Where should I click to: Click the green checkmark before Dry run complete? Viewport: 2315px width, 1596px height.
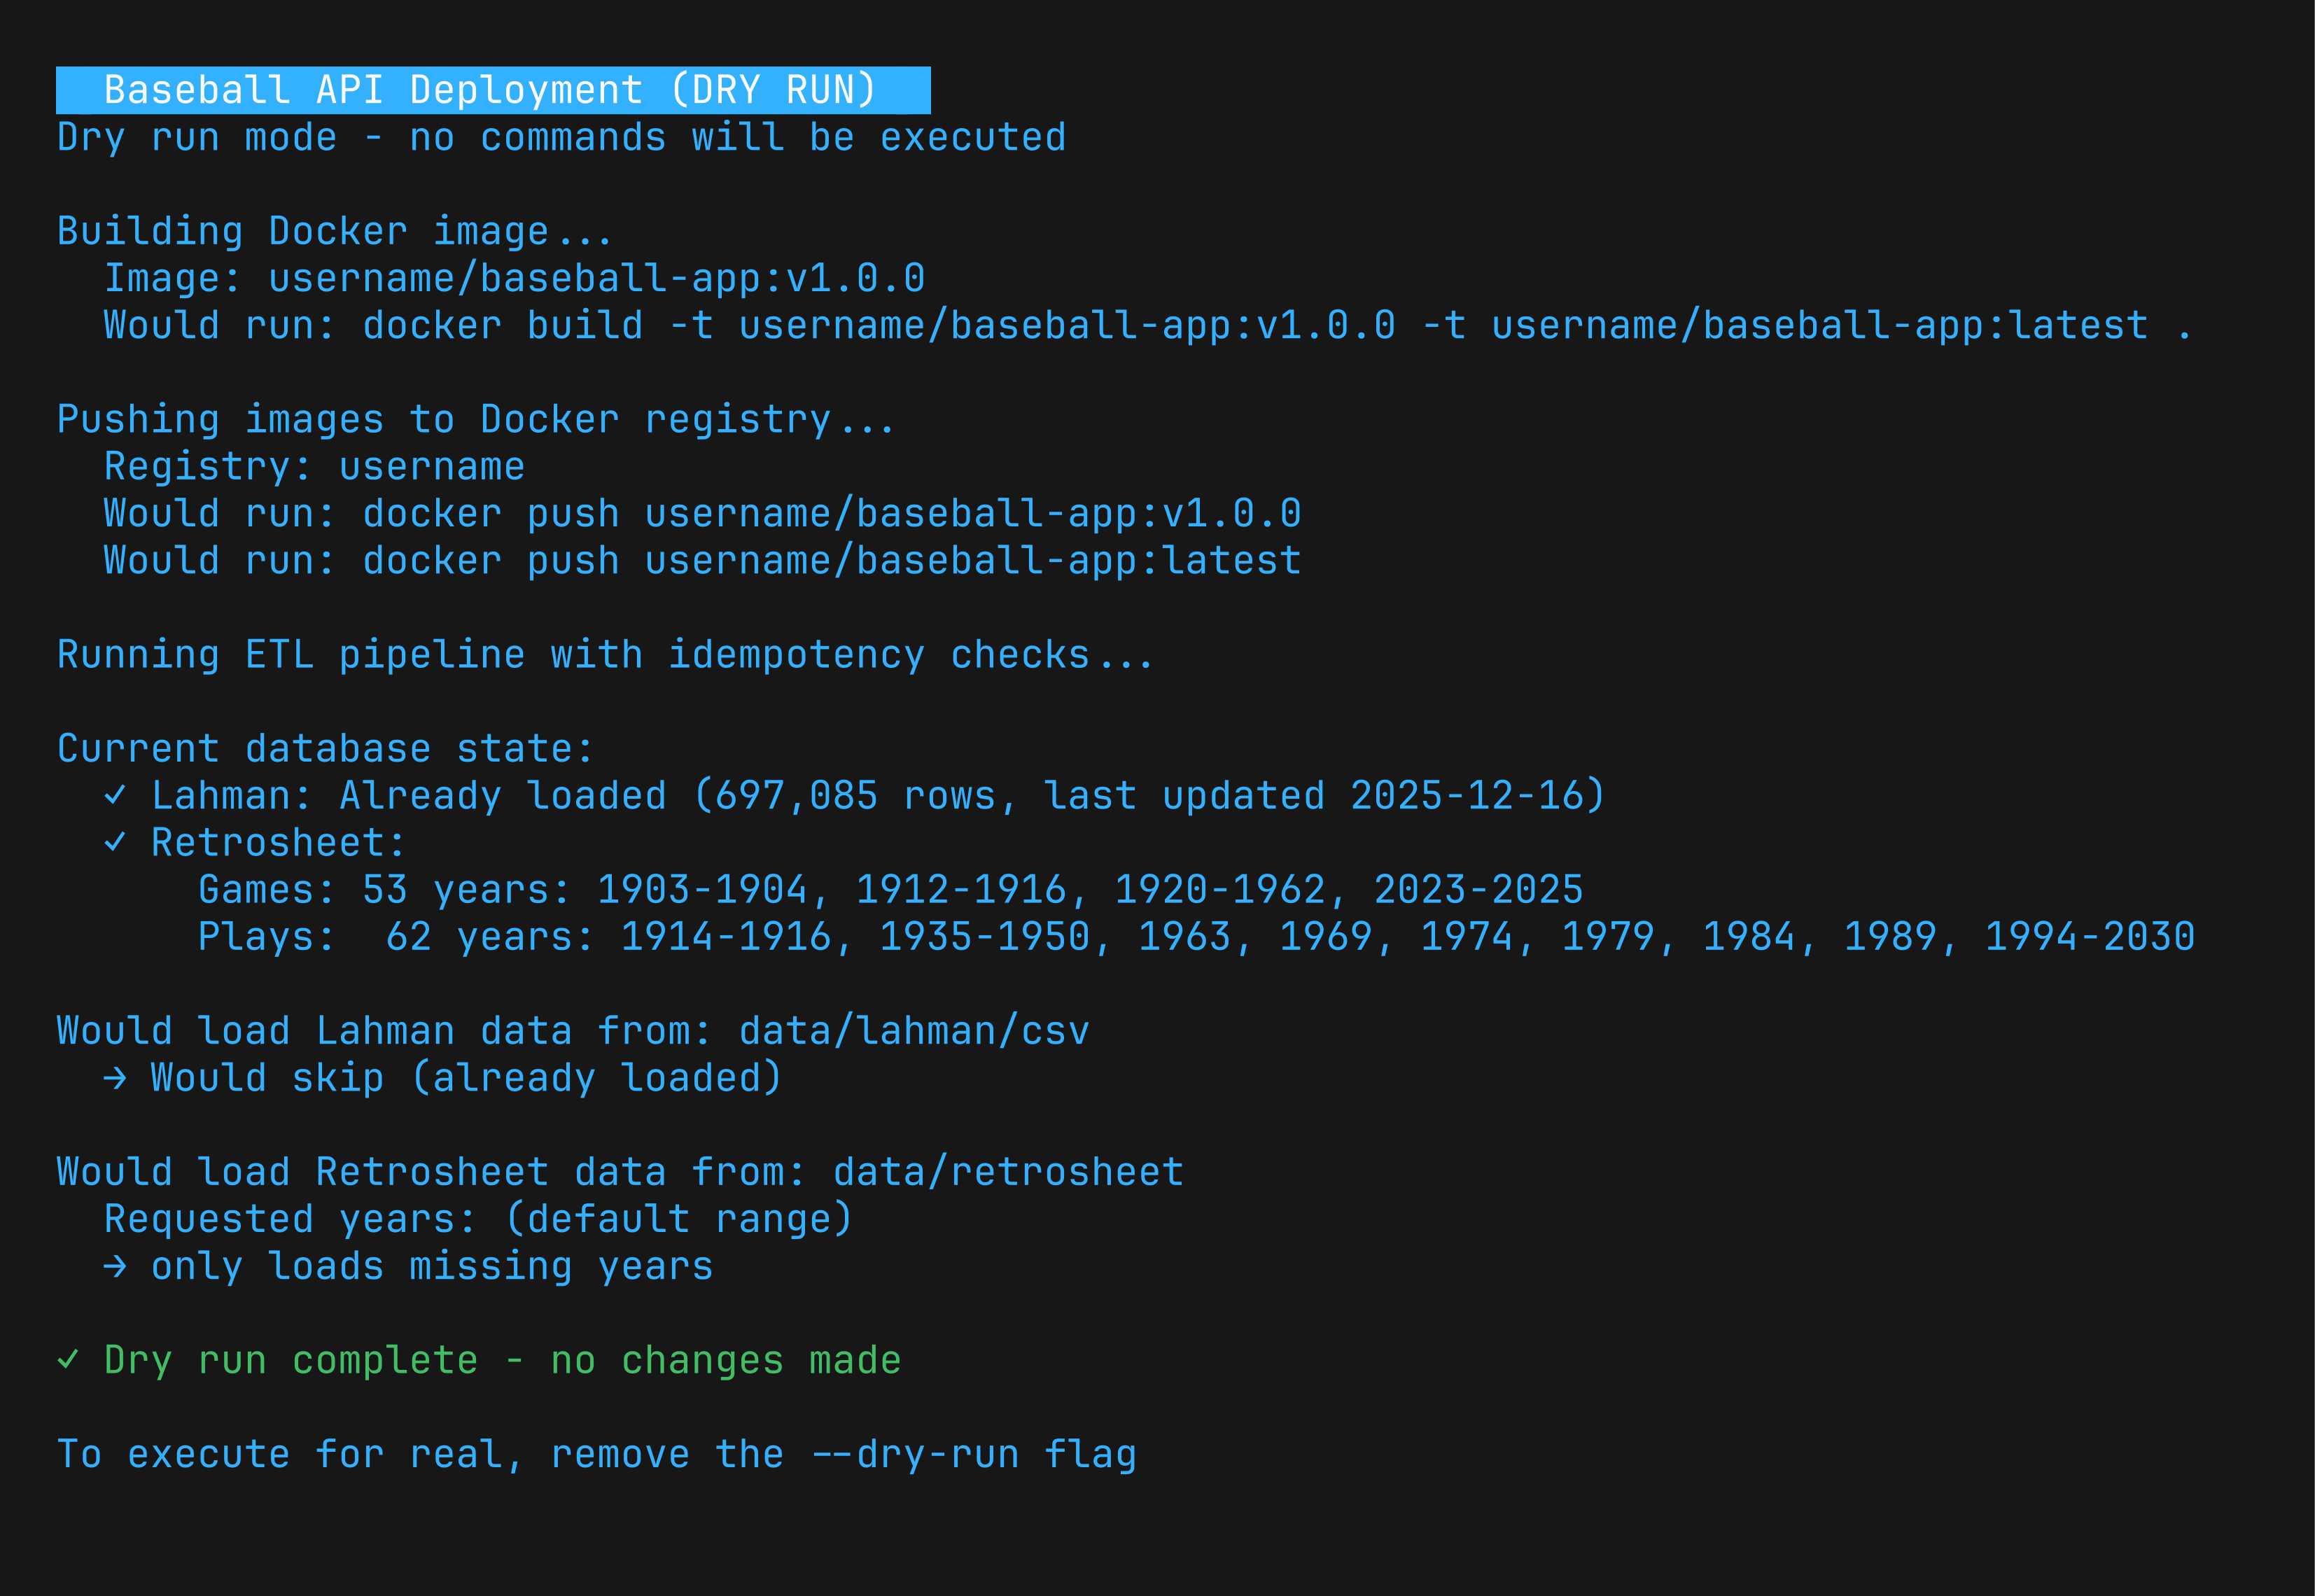[68, 1360]
